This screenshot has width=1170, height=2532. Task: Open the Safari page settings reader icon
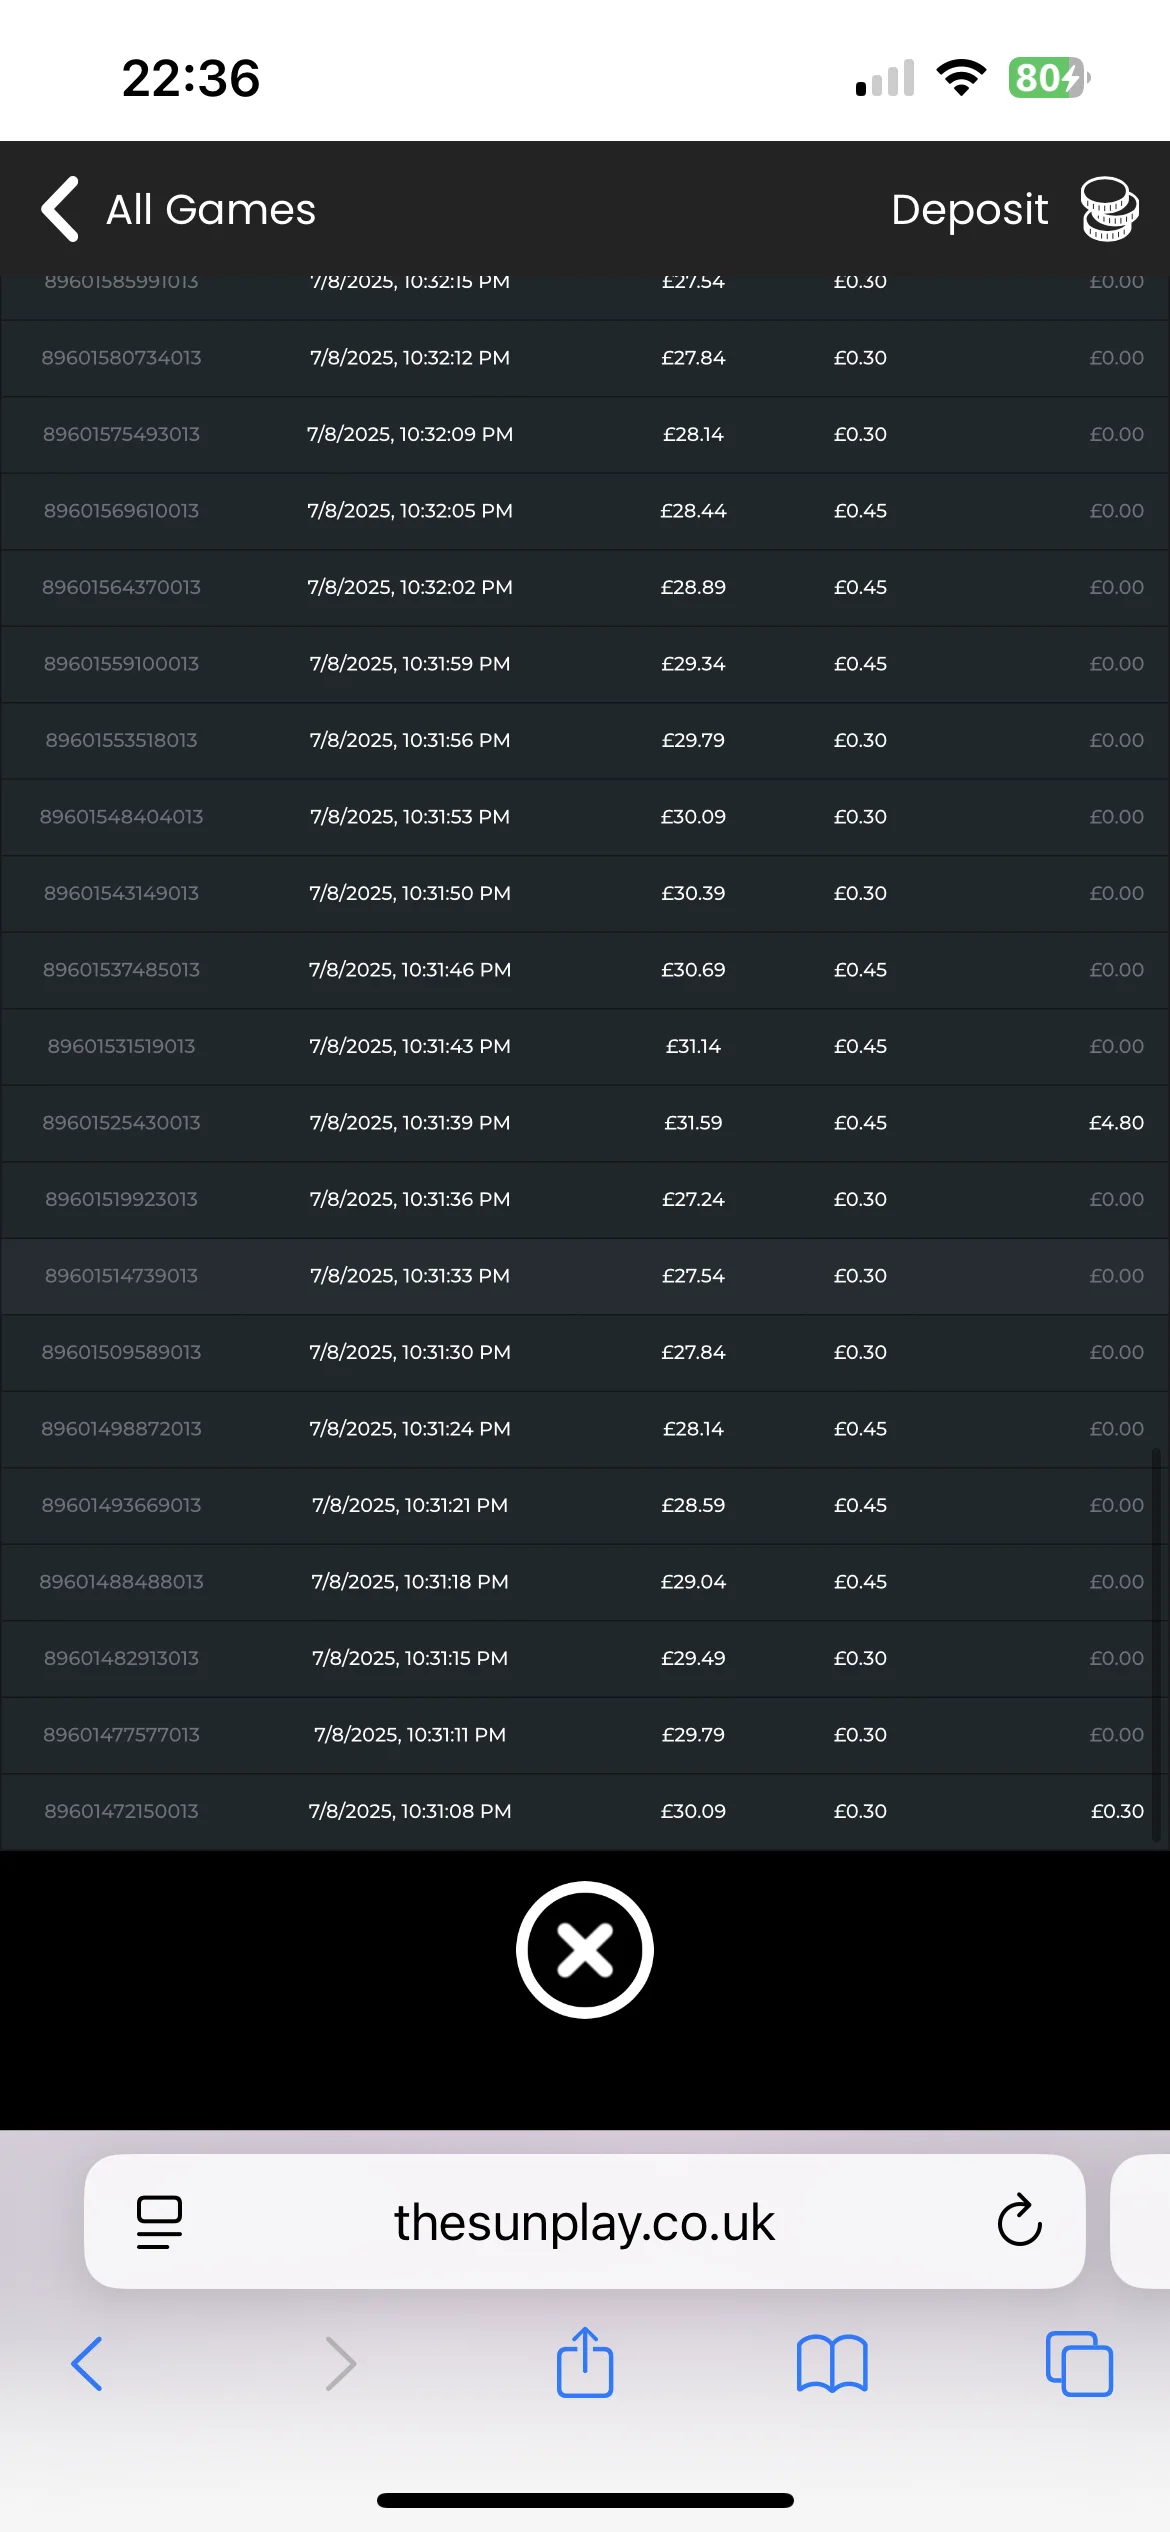(159, 2222)
